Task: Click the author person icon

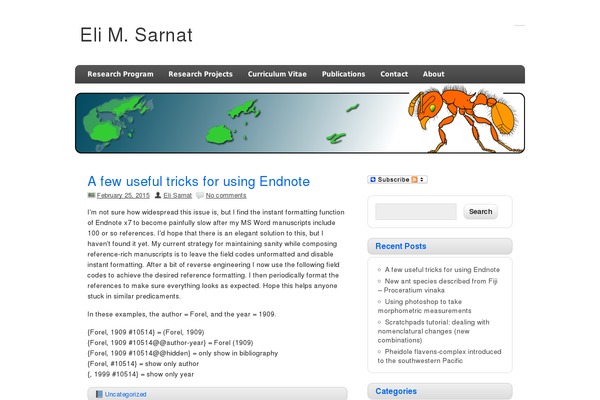Action: (158, 195)
